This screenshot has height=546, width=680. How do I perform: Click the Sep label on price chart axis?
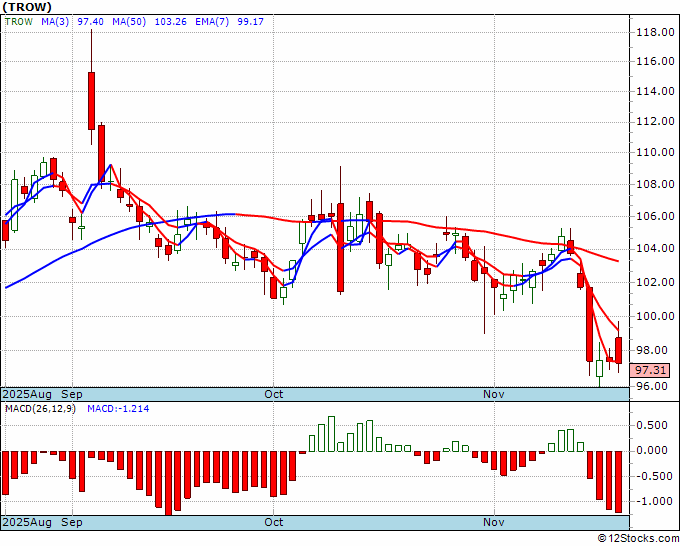[x=72, y=394]
